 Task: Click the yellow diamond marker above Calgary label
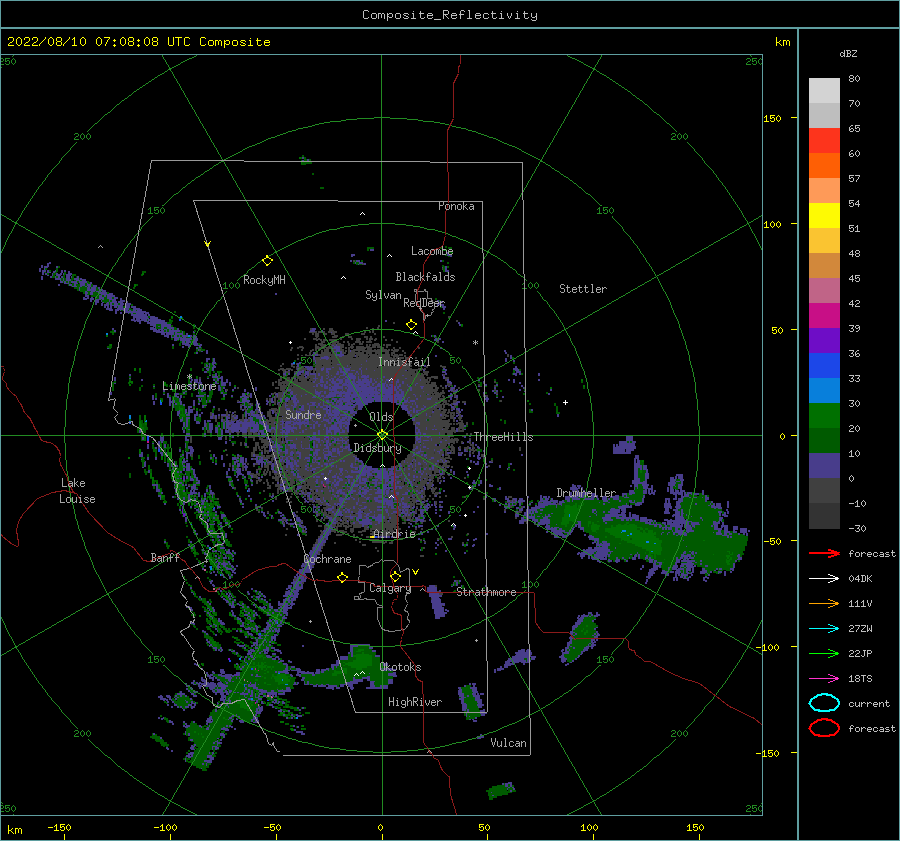click(395, 576)
